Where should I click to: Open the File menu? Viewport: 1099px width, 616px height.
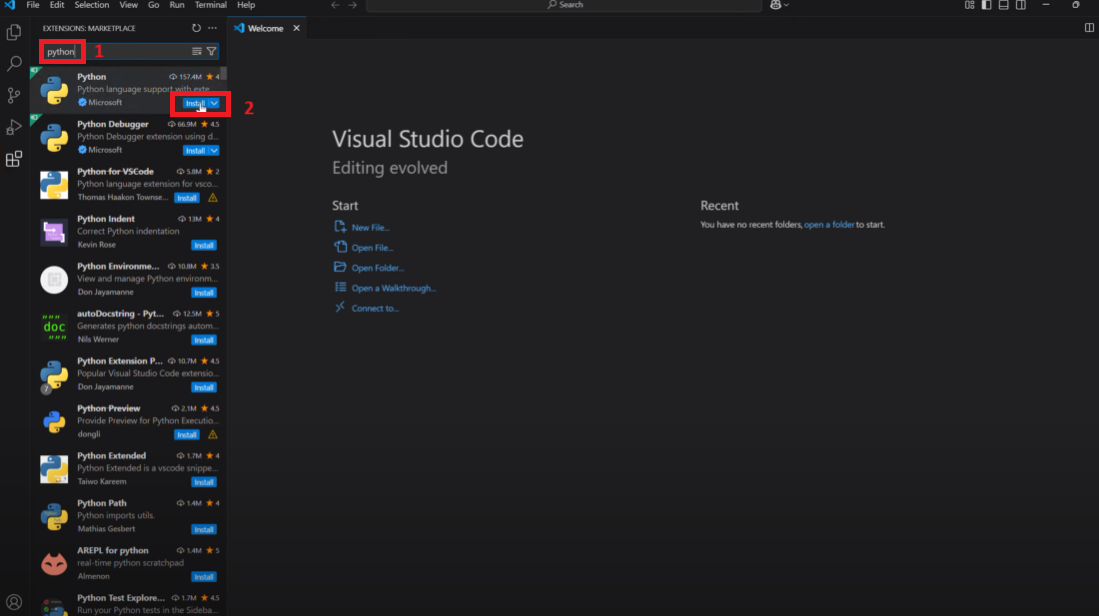(33, 5)
